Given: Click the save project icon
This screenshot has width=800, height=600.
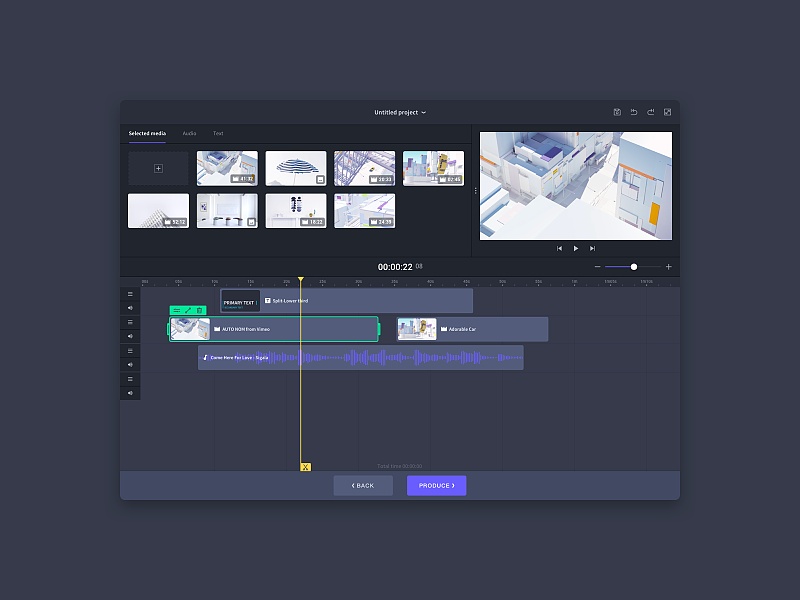Looking at the screenshot, I should [617, 112].
